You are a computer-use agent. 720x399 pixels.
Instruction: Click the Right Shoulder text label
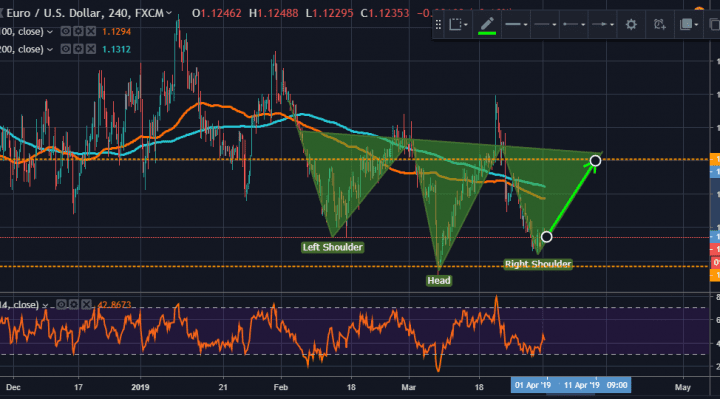[x=538, y=264]
